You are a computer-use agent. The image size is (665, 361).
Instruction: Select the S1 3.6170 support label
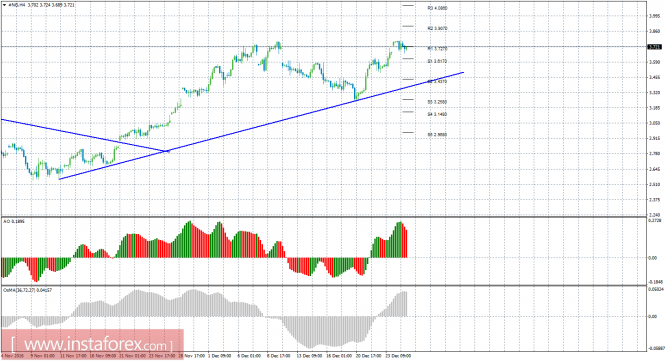[x=437, y=62]
